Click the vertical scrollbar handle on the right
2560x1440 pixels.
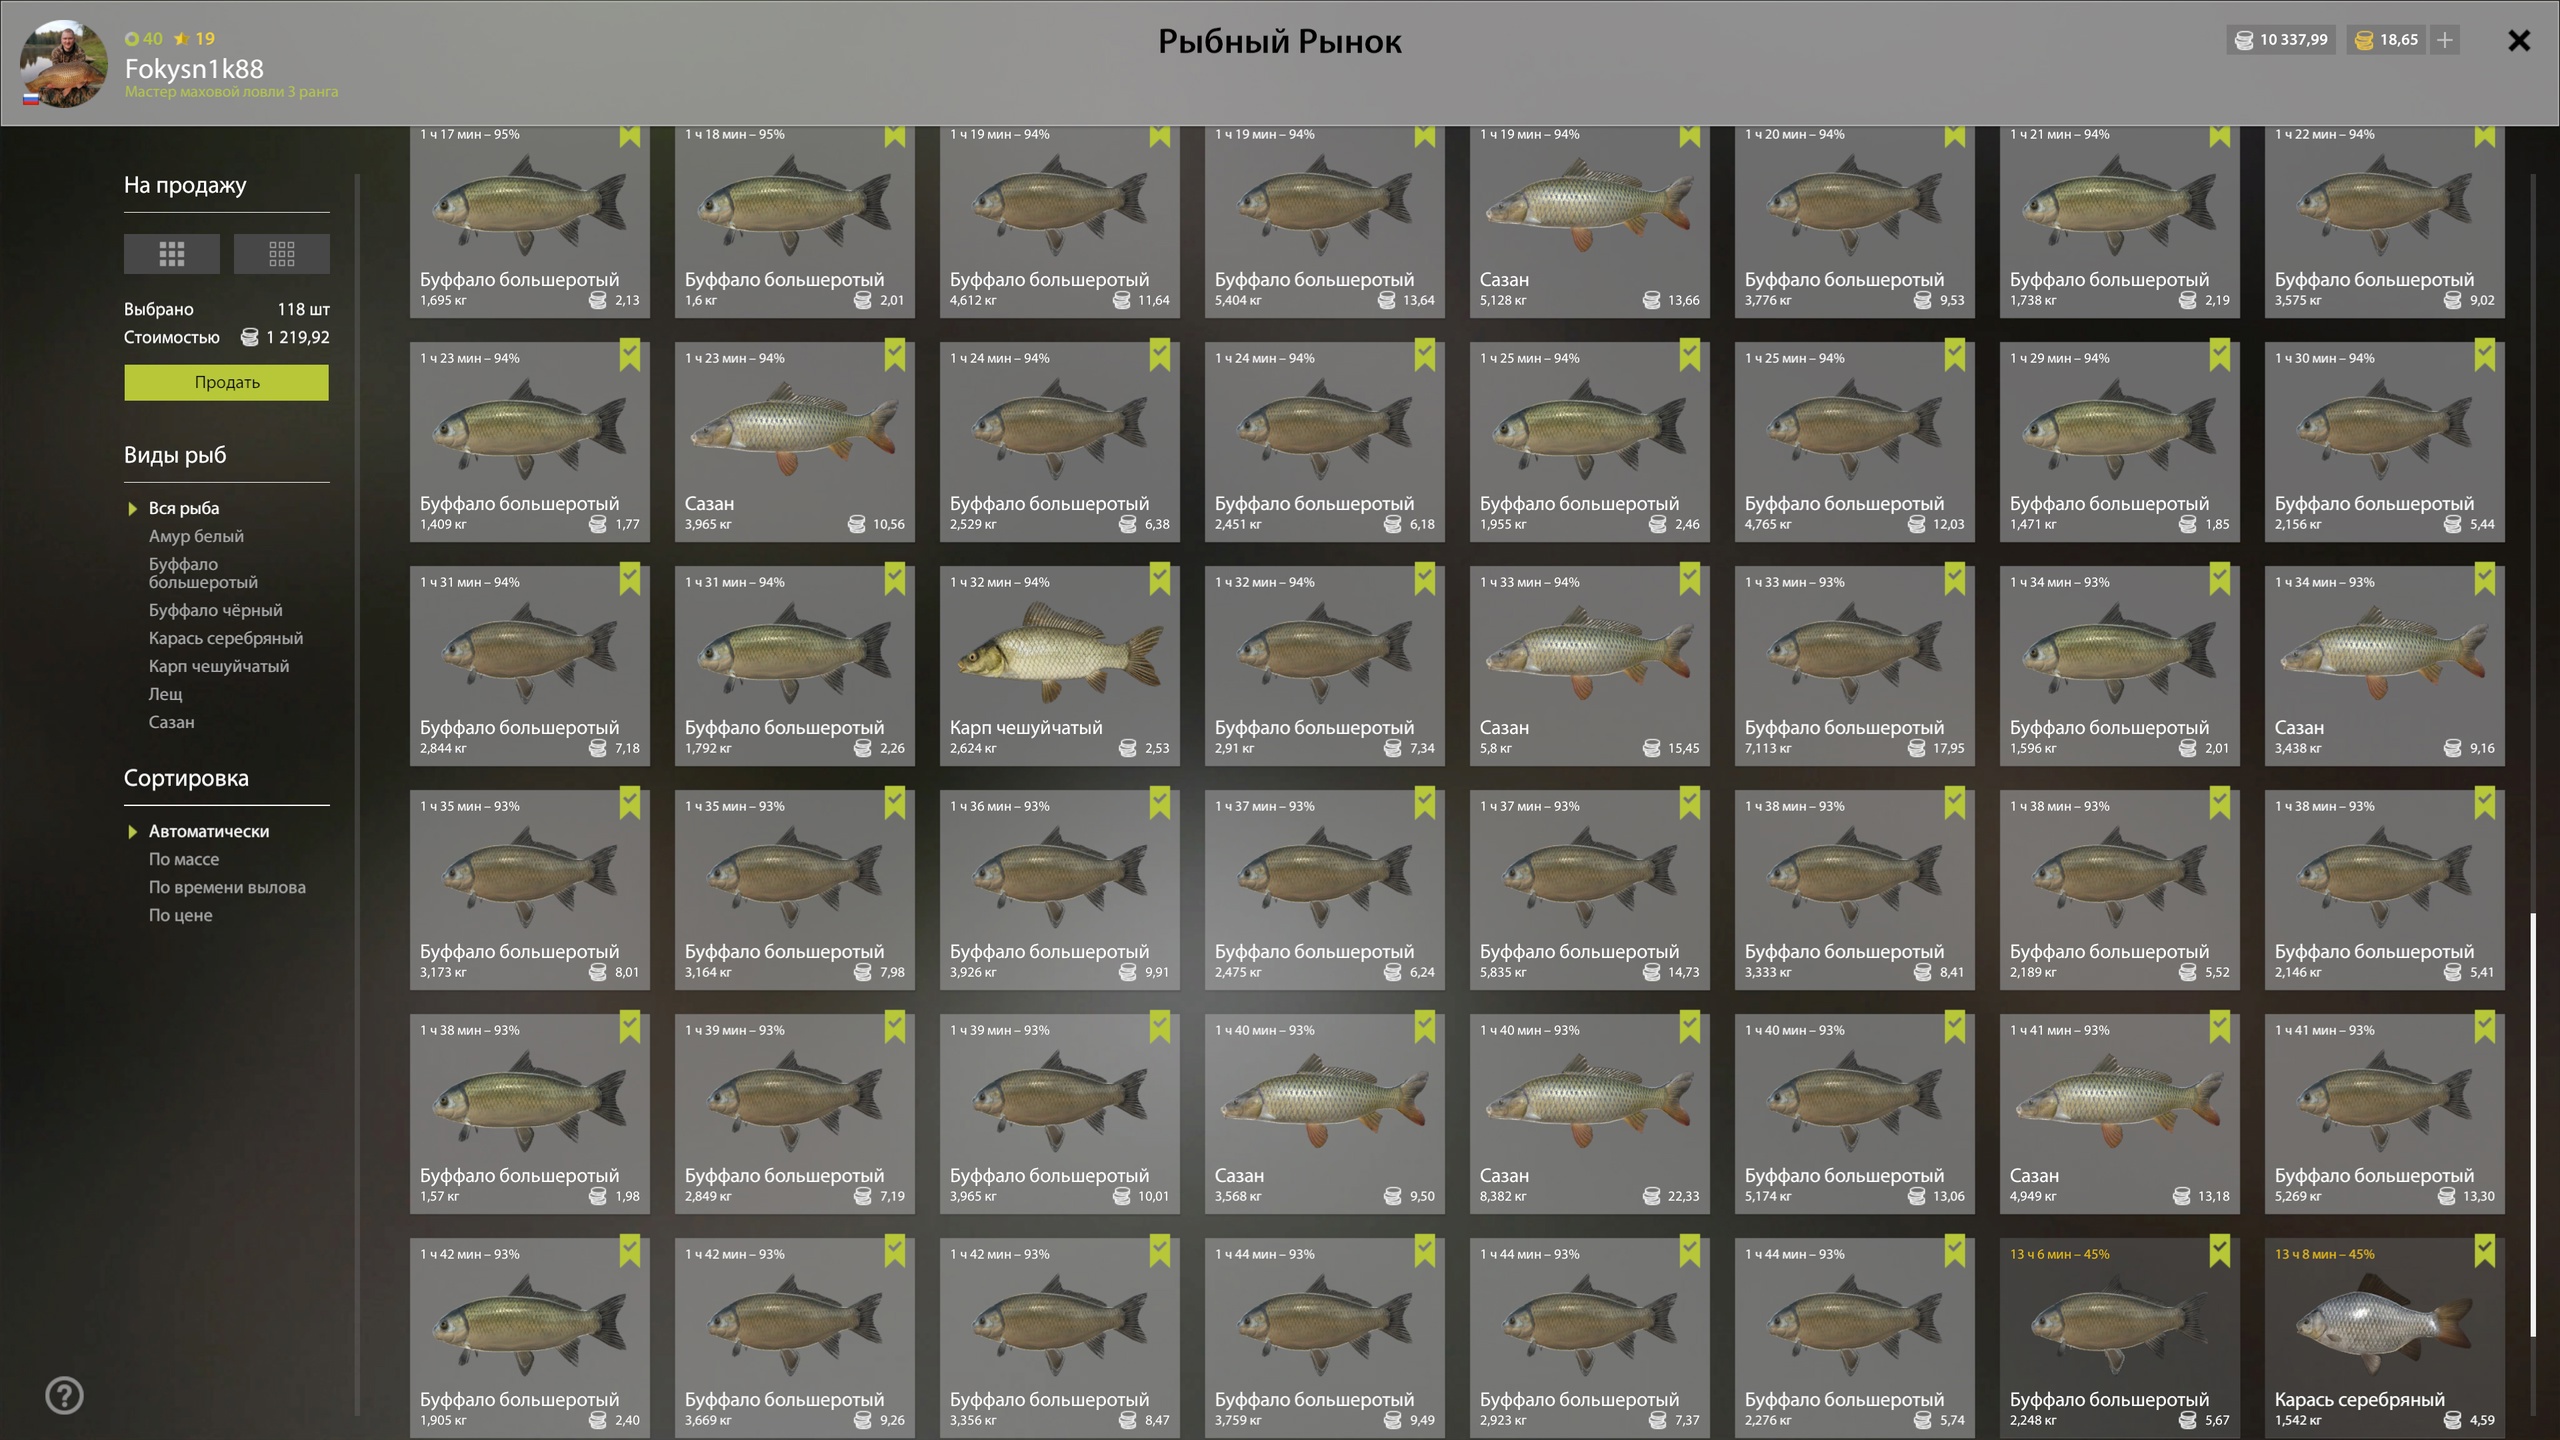click(x=2533, y=1124)
